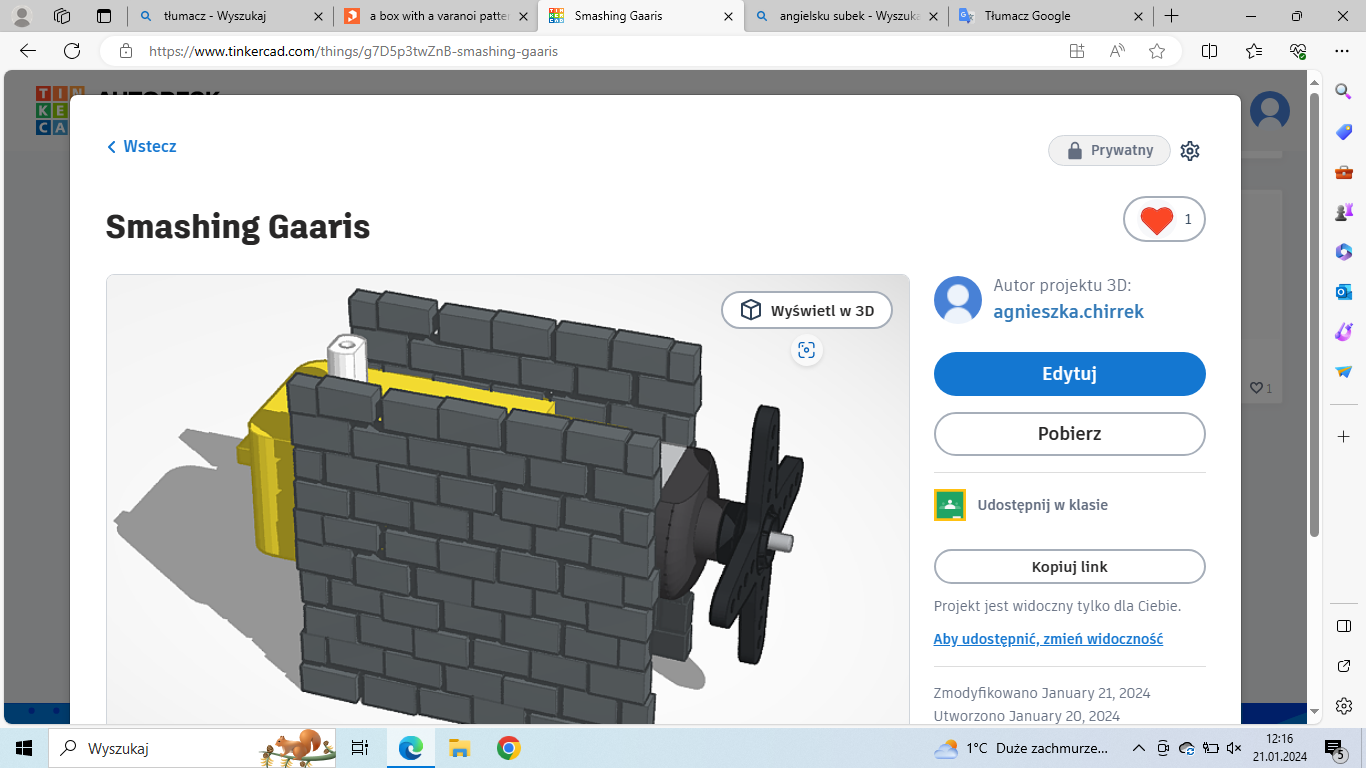Click the Pobierz download button
Screen dimensions: 1366x768
pyautogui.click(x=1069, y=434)
